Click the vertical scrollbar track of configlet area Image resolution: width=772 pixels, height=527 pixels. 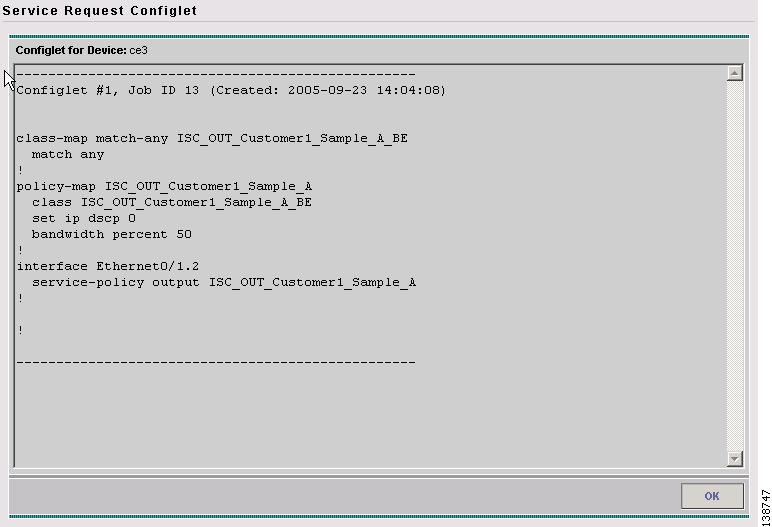click(x=734, y=266)
